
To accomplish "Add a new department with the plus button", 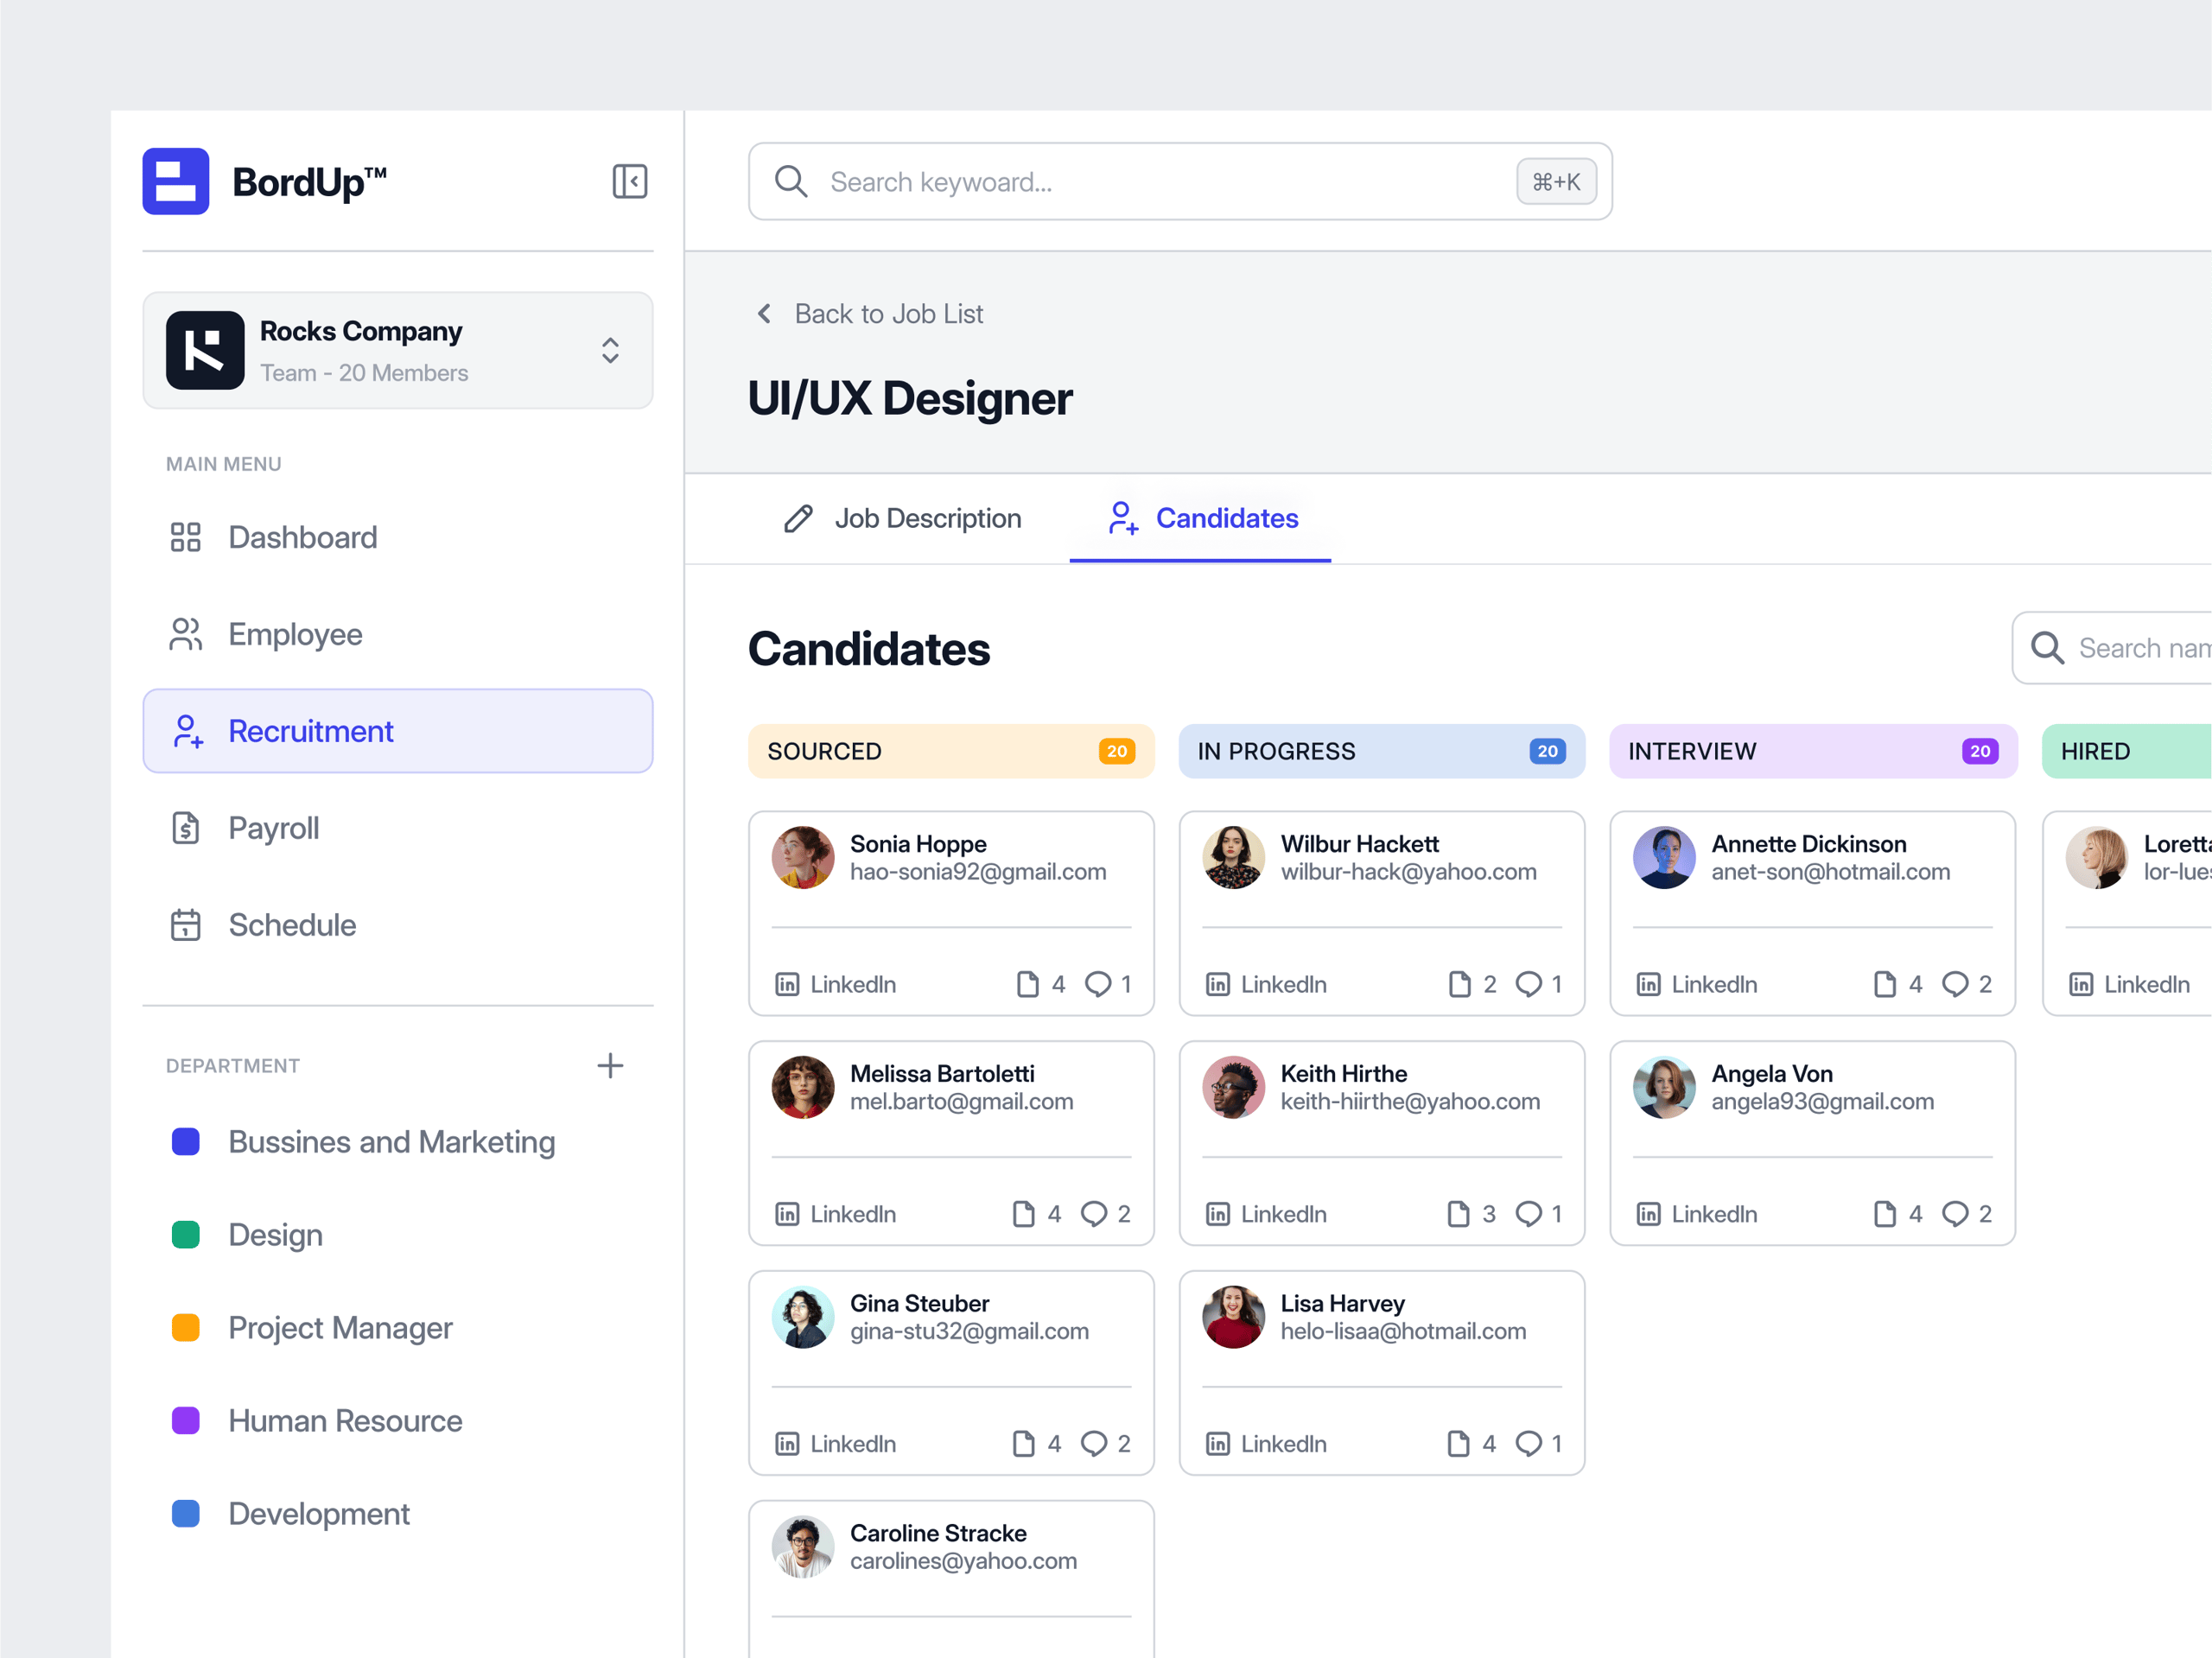I will (610, 1065).
